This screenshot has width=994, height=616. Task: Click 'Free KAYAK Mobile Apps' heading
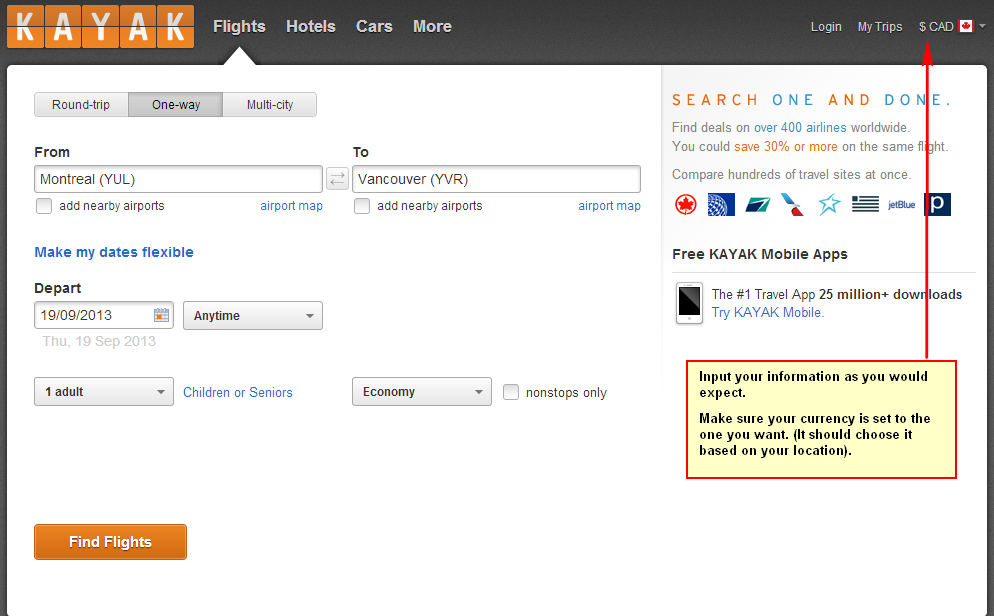(x=759, y=254)
